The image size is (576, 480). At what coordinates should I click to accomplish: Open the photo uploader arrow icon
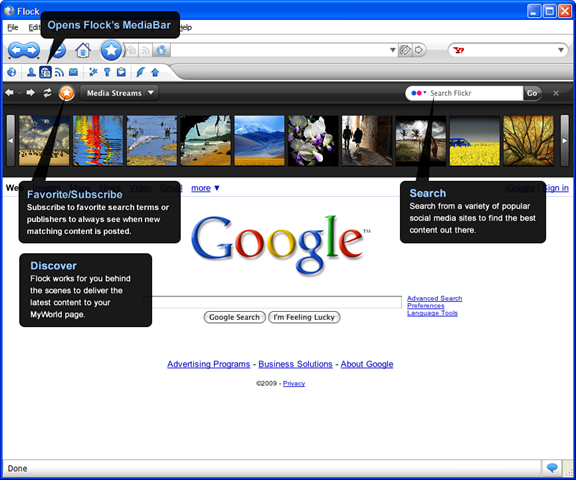click(155, 72)
